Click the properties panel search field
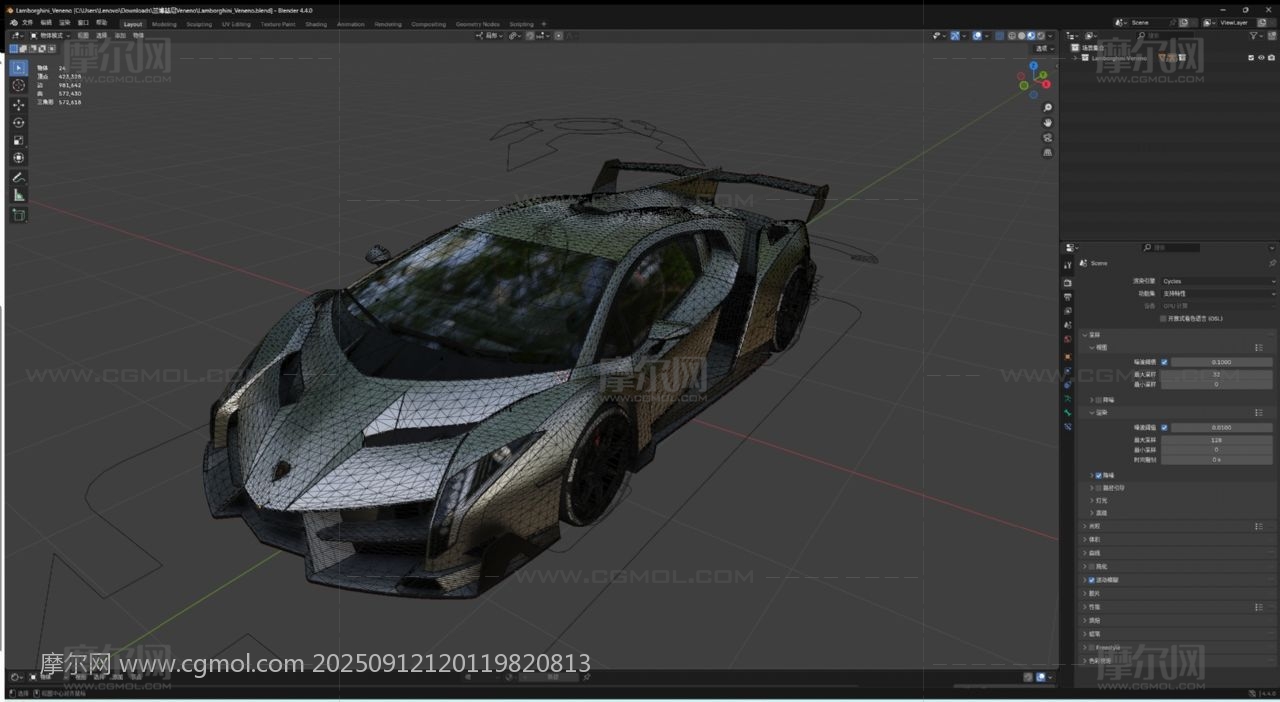 1171,247
